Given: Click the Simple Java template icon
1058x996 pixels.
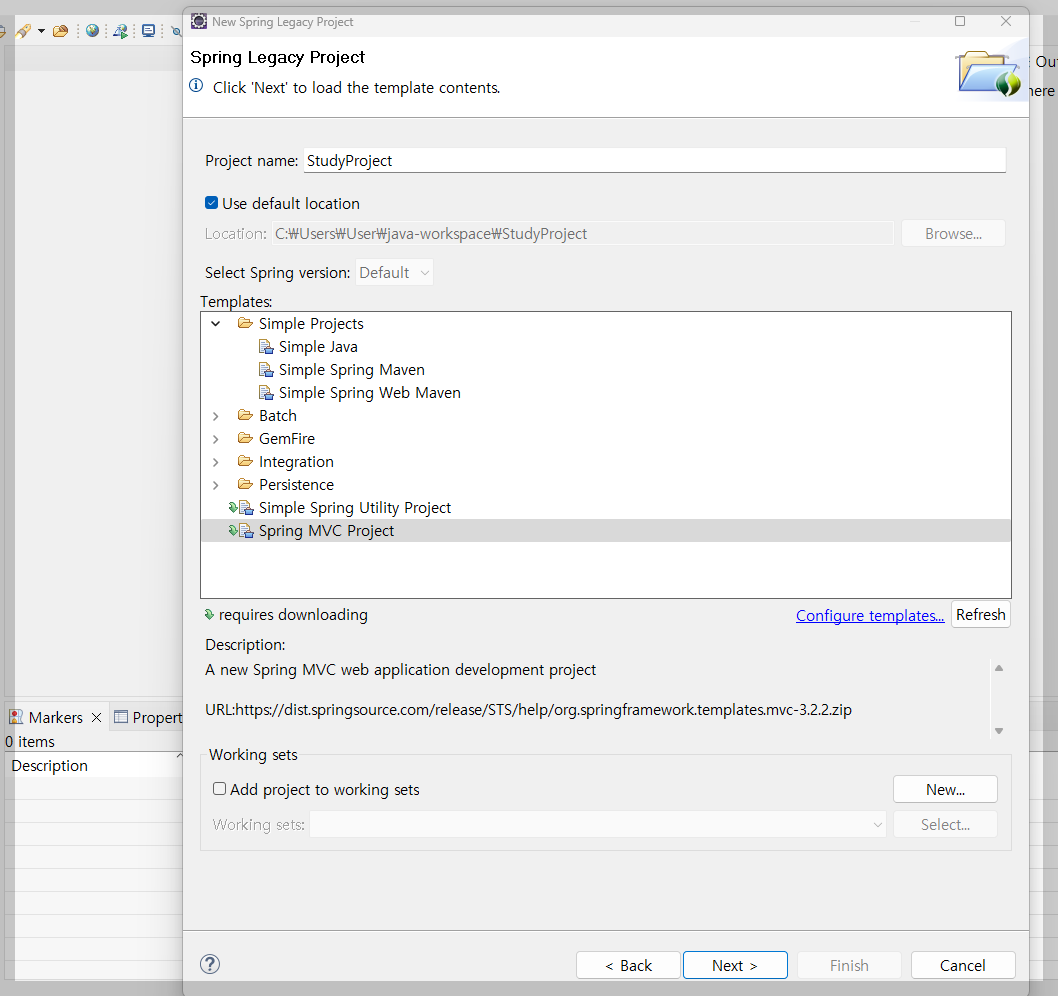Looking at the screenshot, I should point(267,347).
